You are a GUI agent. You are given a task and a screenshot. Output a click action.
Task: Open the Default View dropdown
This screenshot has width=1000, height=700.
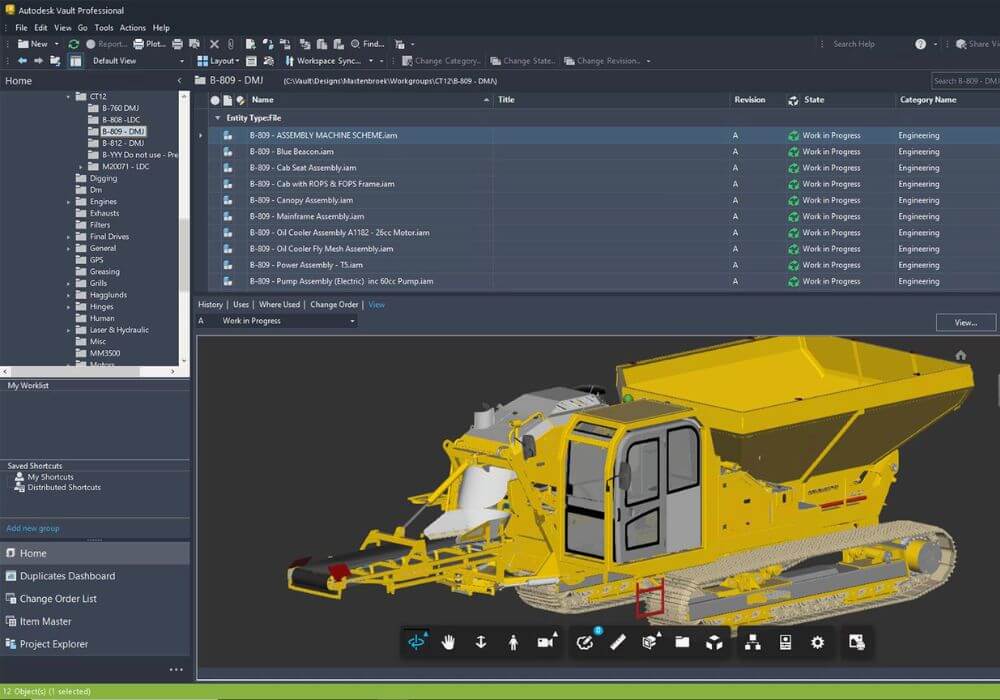181,61
